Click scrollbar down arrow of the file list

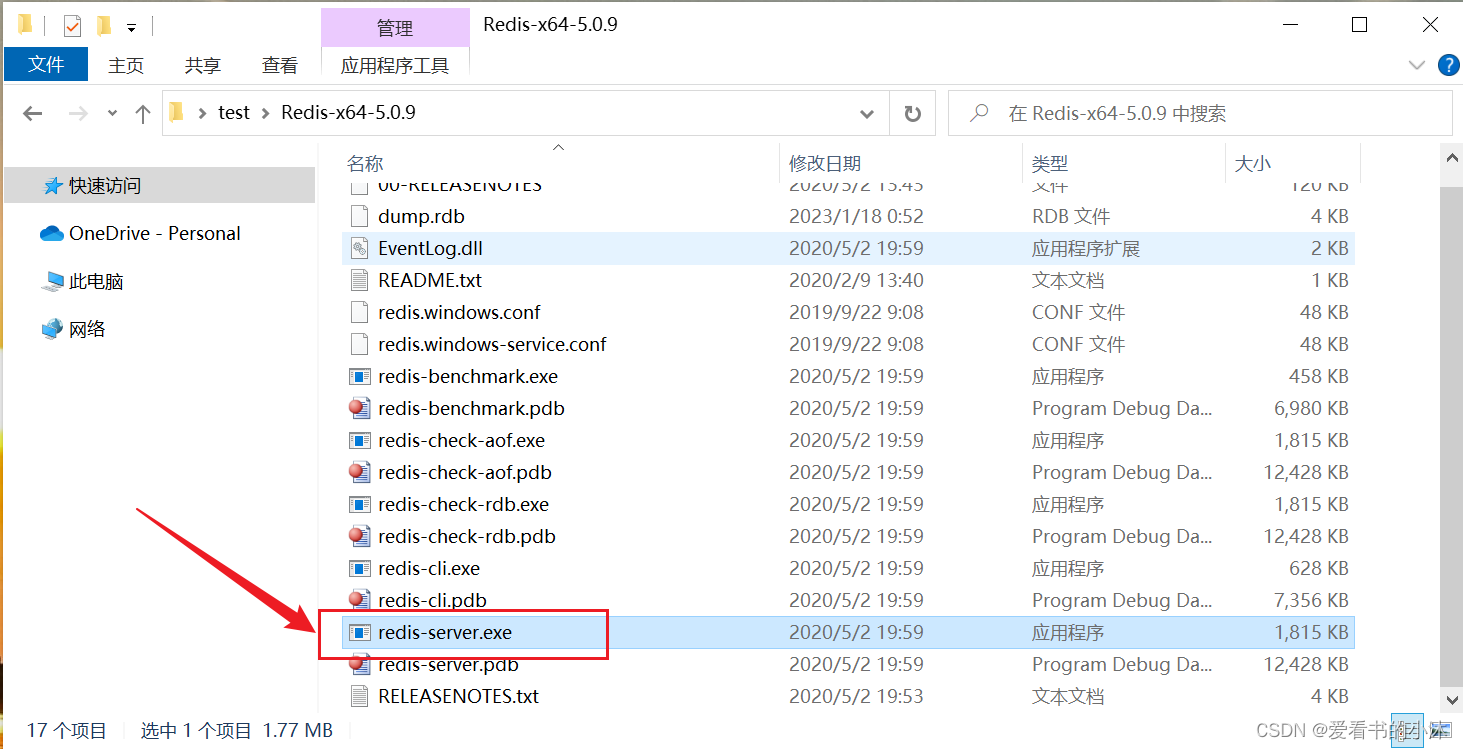[x=1451, y=700]
